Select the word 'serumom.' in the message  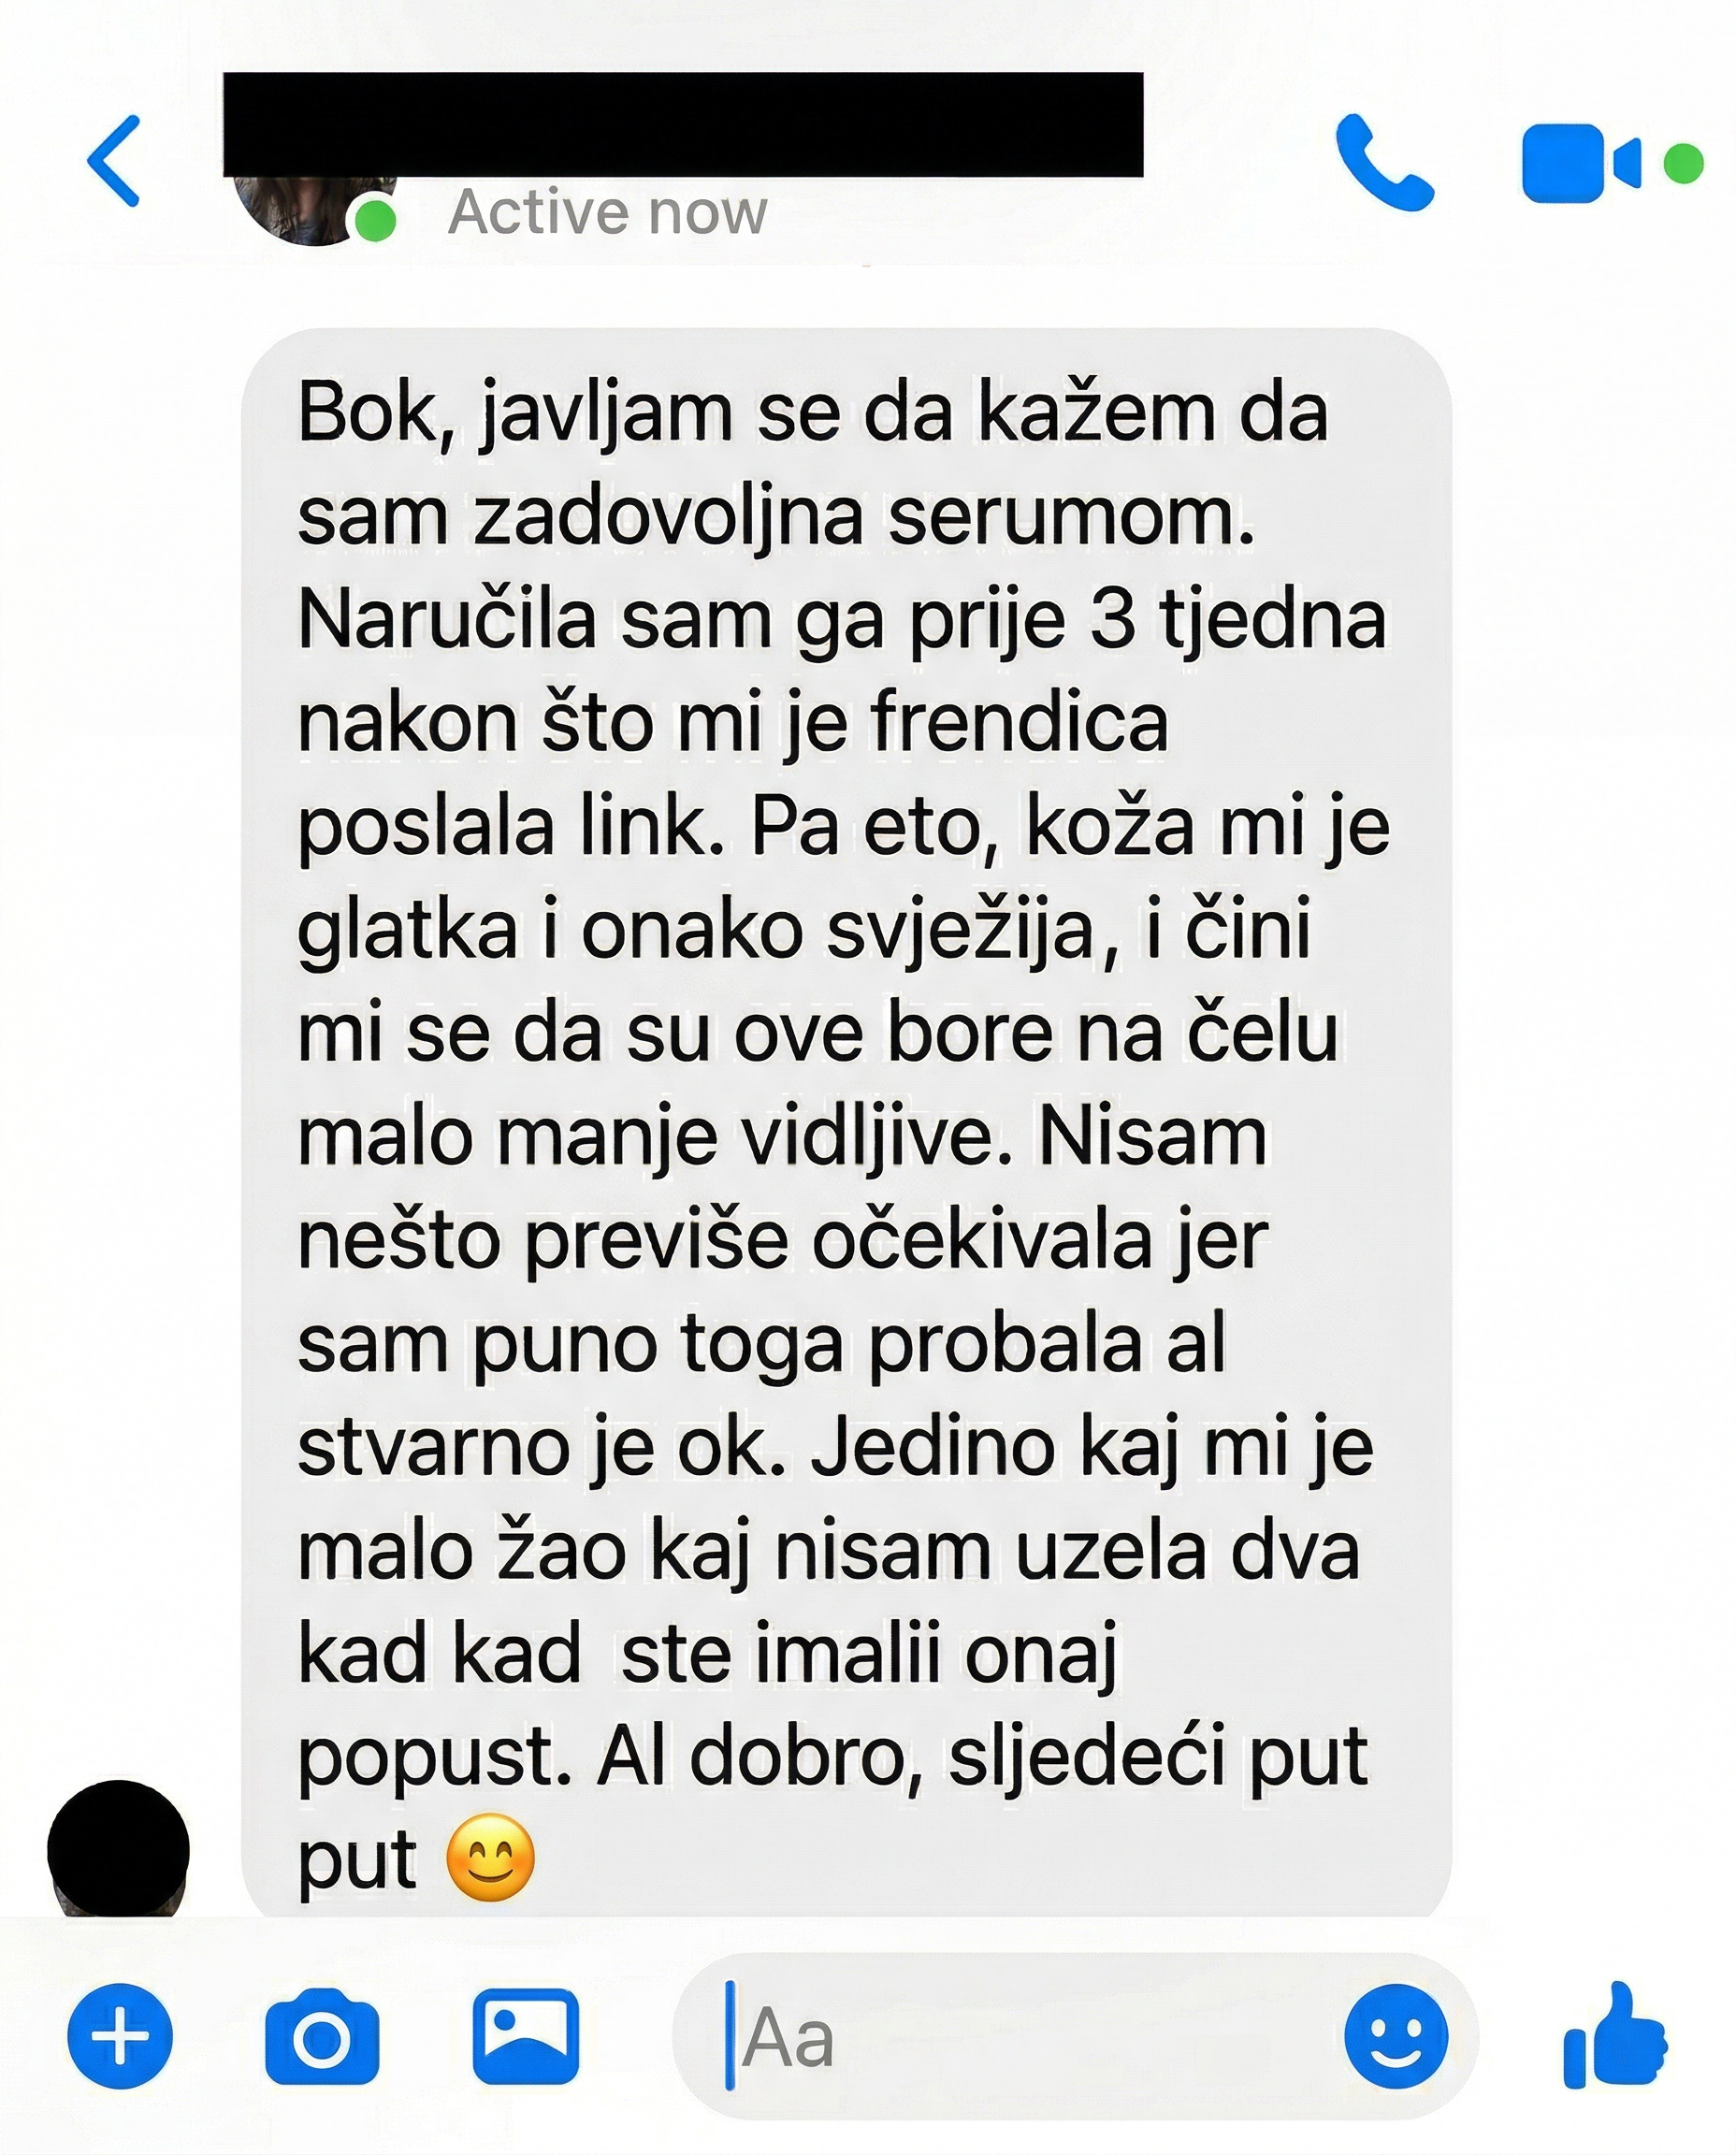click(1071, 516)
